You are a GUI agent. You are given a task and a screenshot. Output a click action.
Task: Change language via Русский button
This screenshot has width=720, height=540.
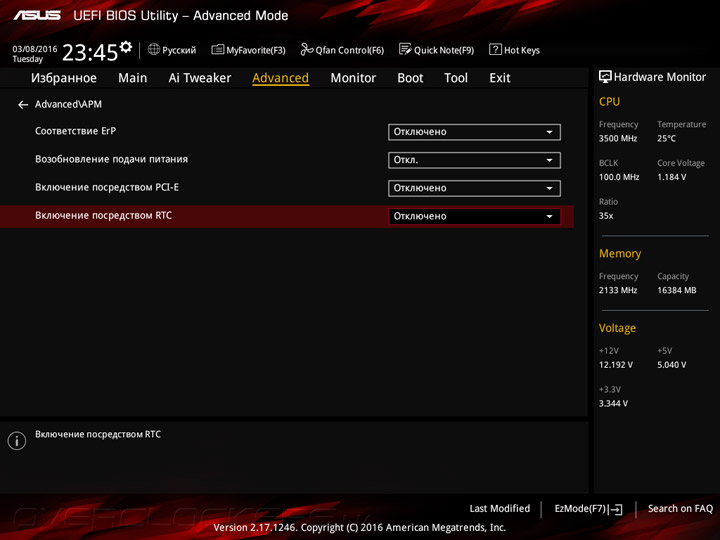click(x=172, y=50)
